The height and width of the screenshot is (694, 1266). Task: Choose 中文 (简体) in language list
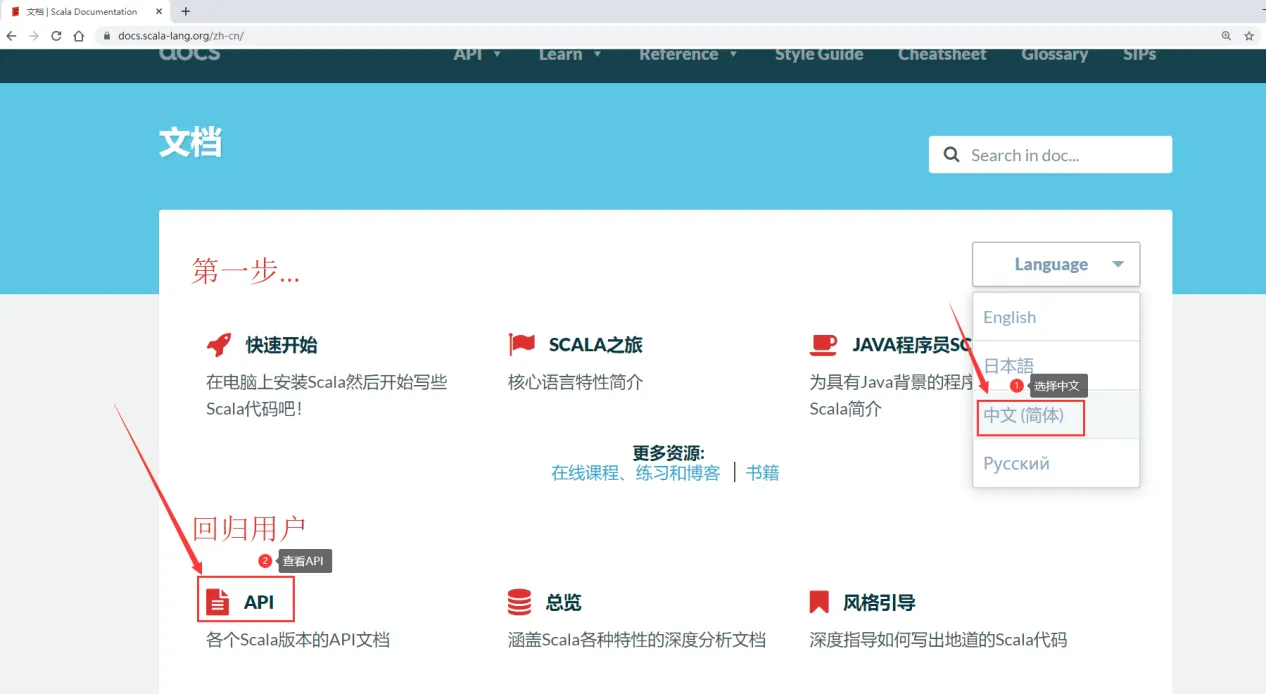click(1056, 415)
